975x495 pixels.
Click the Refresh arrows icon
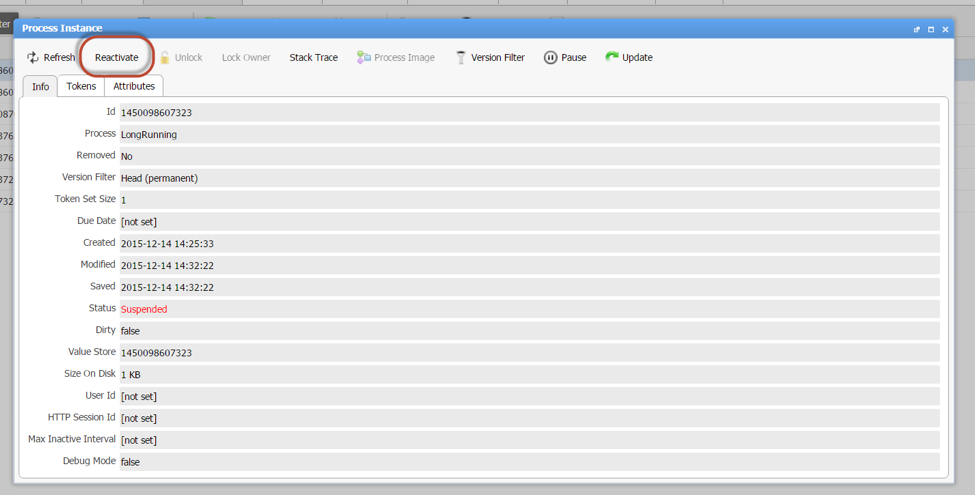click(x=33, y=57)
